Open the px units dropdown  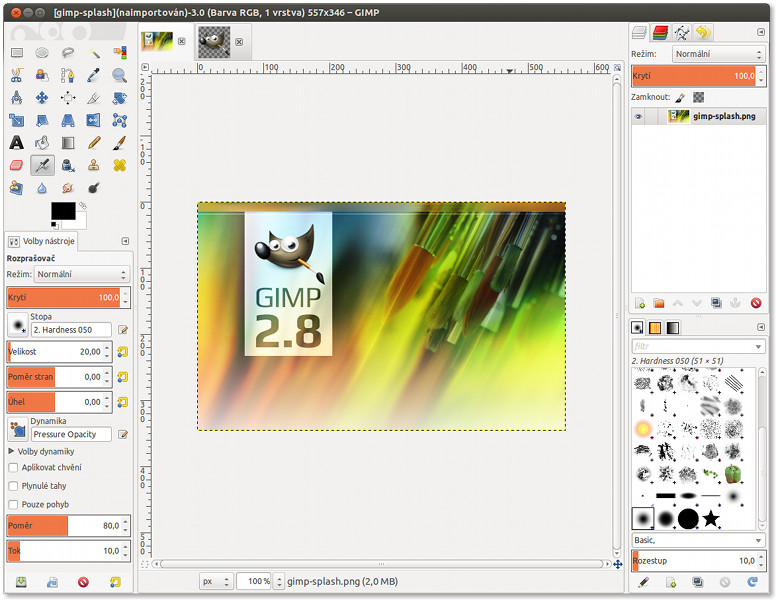pyautogui.click(x=216, y=581)
